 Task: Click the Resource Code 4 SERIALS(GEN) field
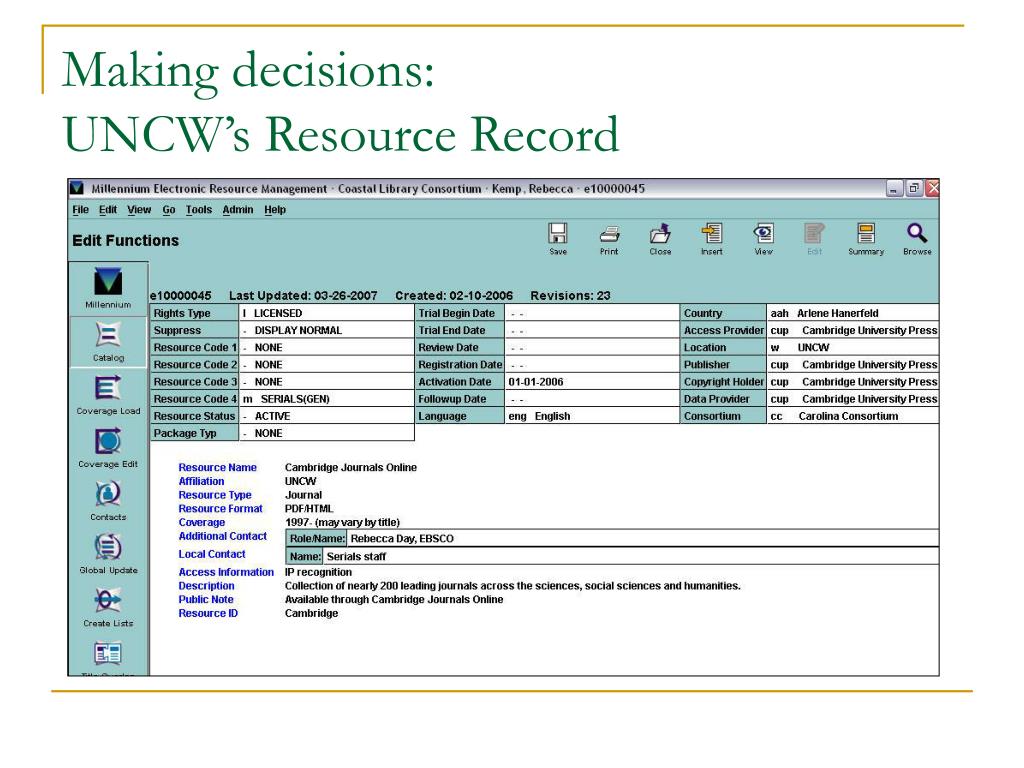pos(327,399)
